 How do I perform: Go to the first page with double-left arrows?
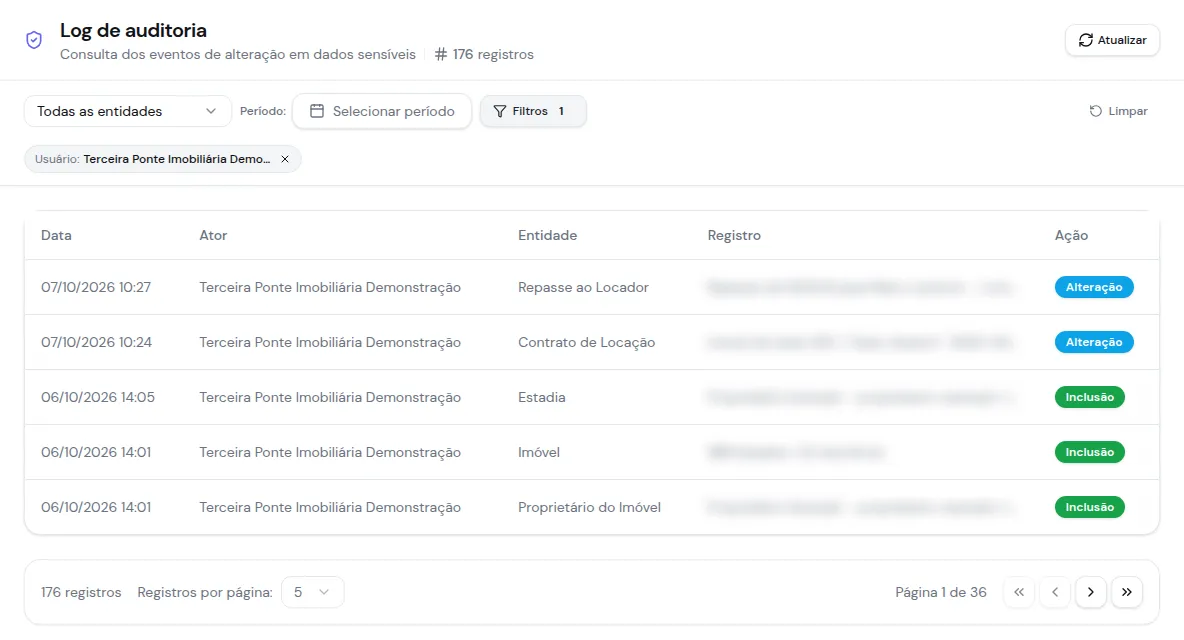point(1019,592)
